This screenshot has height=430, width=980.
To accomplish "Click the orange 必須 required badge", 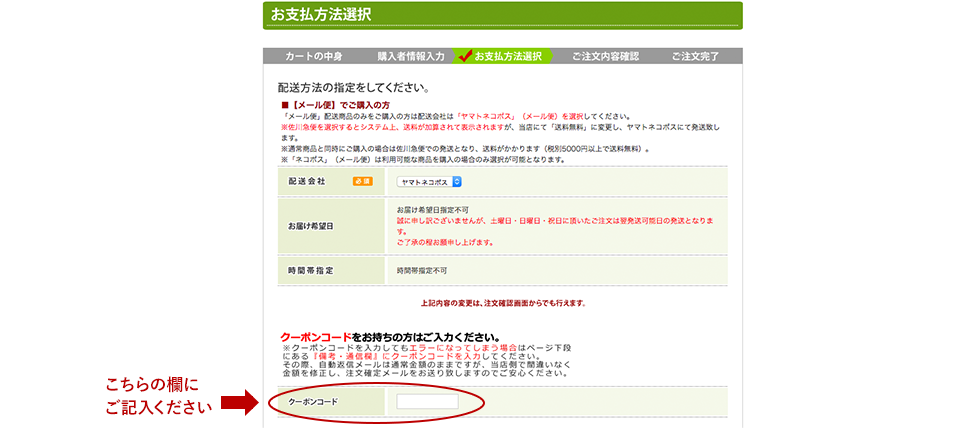I will [362, 181].
